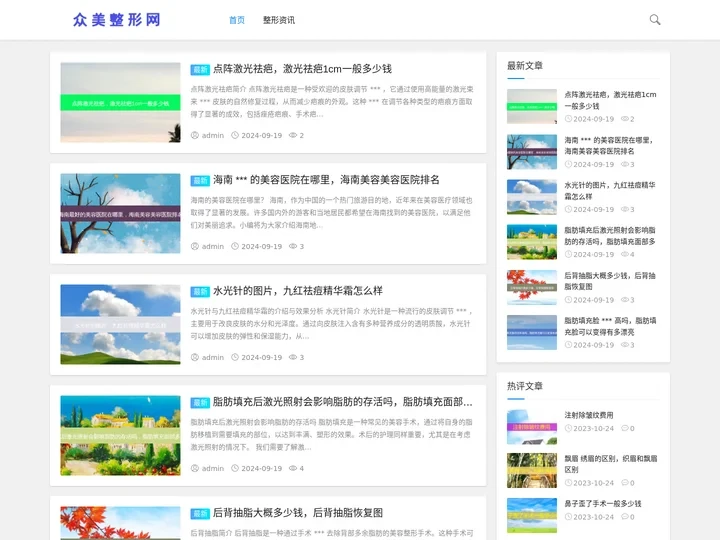Viewport: 720px width, 540px height.
Task: Click thumbnail of 飘眉 绣眉的区别 in 热评文章
Action: pos(532,470)
